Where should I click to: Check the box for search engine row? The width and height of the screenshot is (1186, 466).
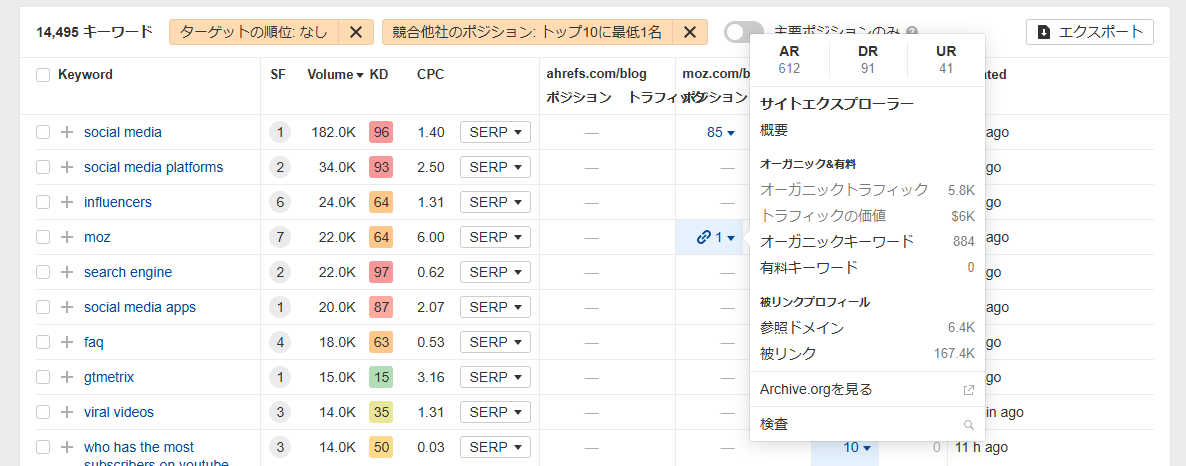pyautogui.click(x=43, y=272)
